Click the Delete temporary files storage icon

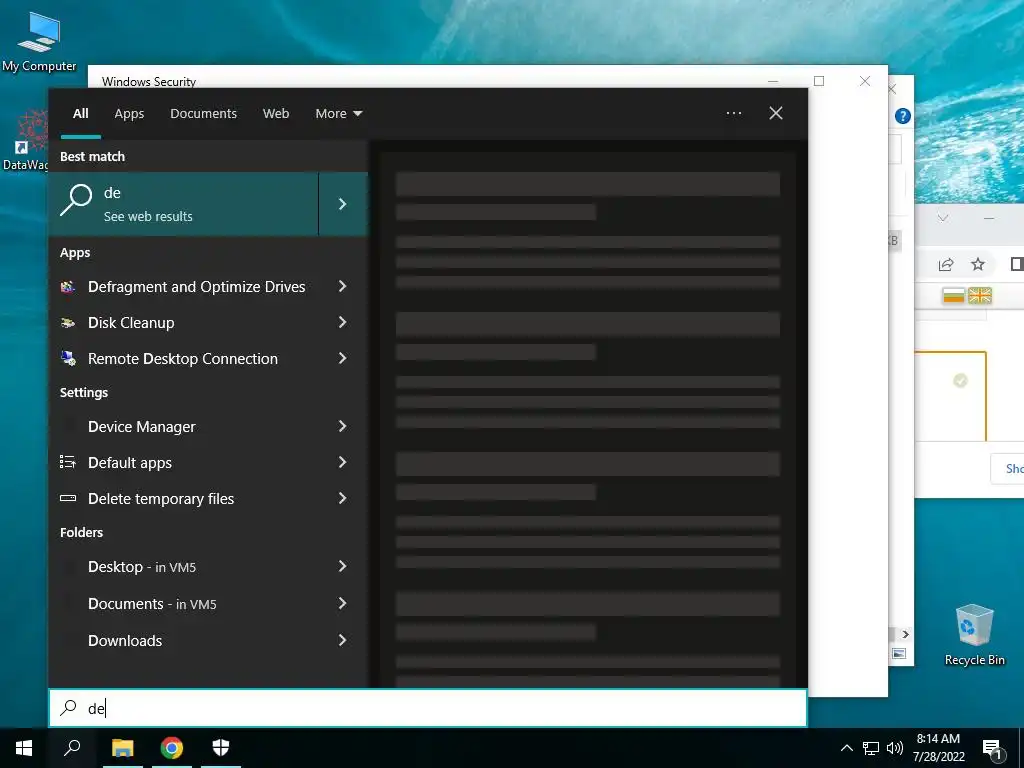pos(68,498)
